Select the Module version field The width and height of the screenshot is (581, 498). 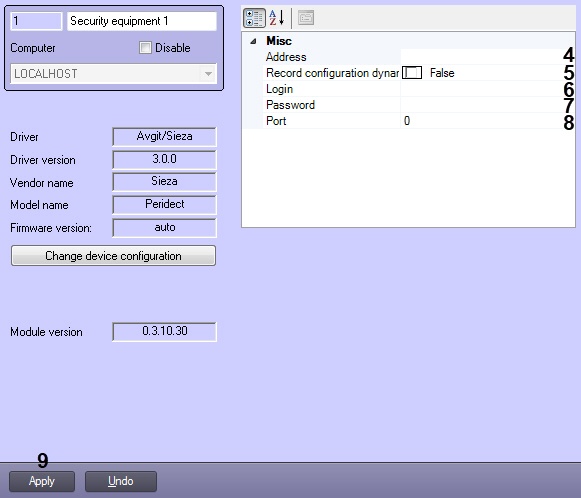[x=165, y=331]
